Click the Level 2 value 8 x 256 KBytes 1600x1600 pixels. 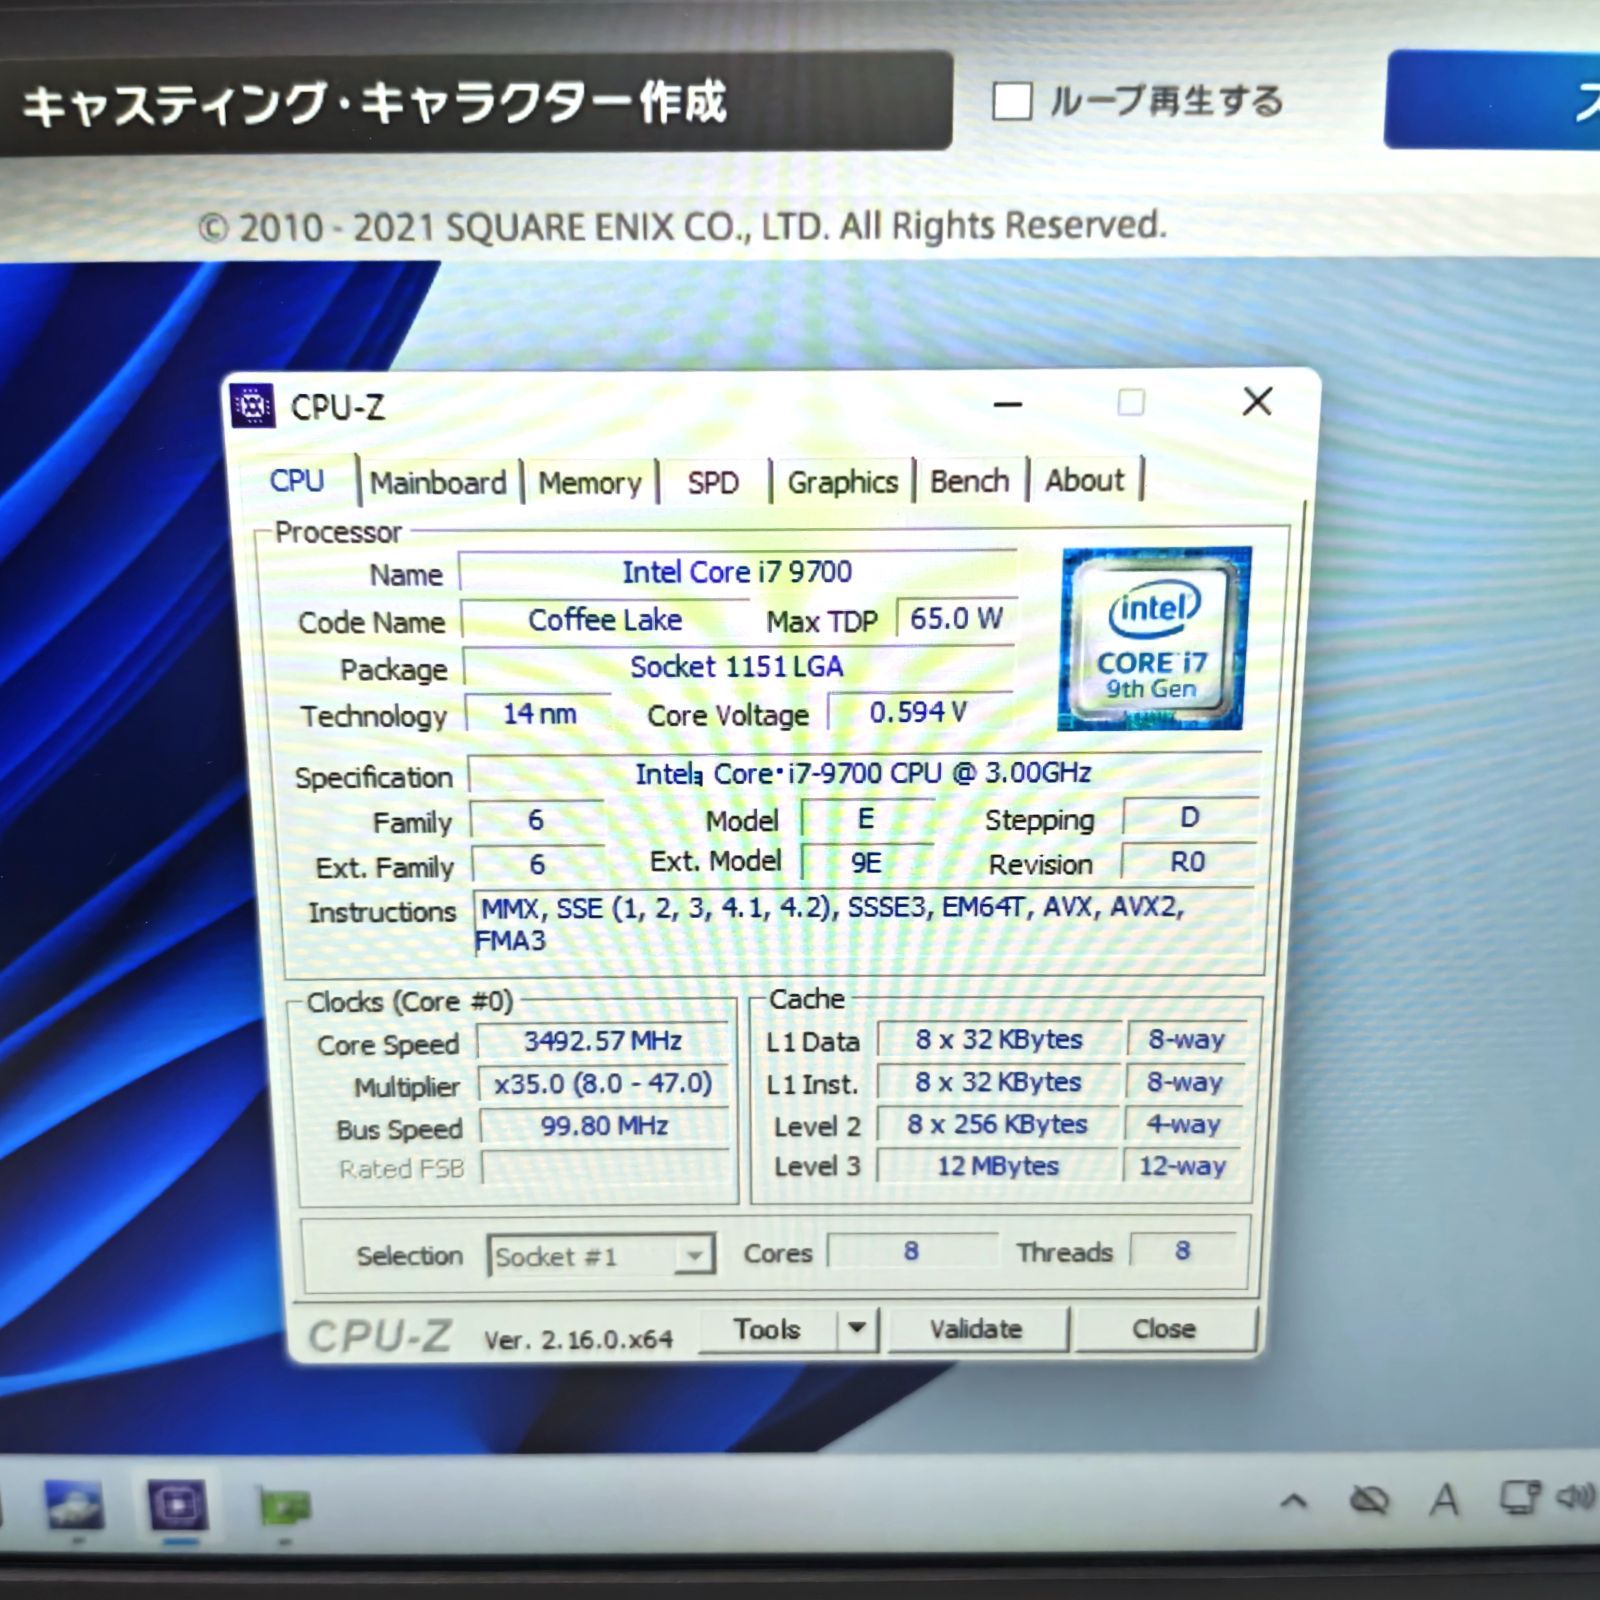[x=997, y=1124]
